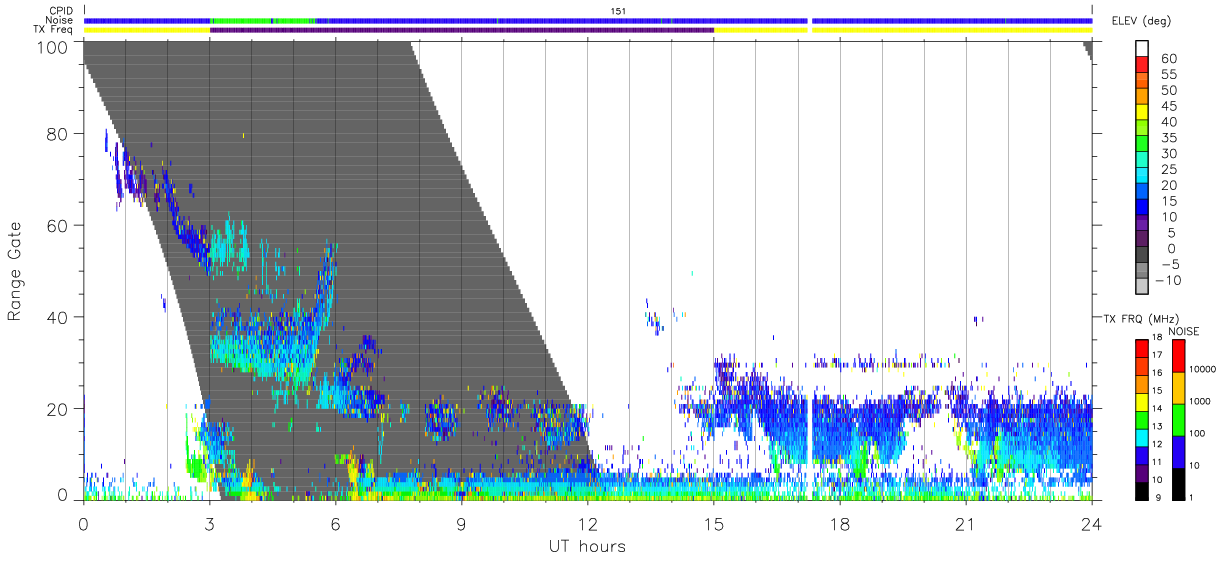Image resolution: width=1228 pixels, height=567 pixels.
Task: Click the '80' tick on the Range Gate axis
Action: pyautogui.click(x=57, y=134)
